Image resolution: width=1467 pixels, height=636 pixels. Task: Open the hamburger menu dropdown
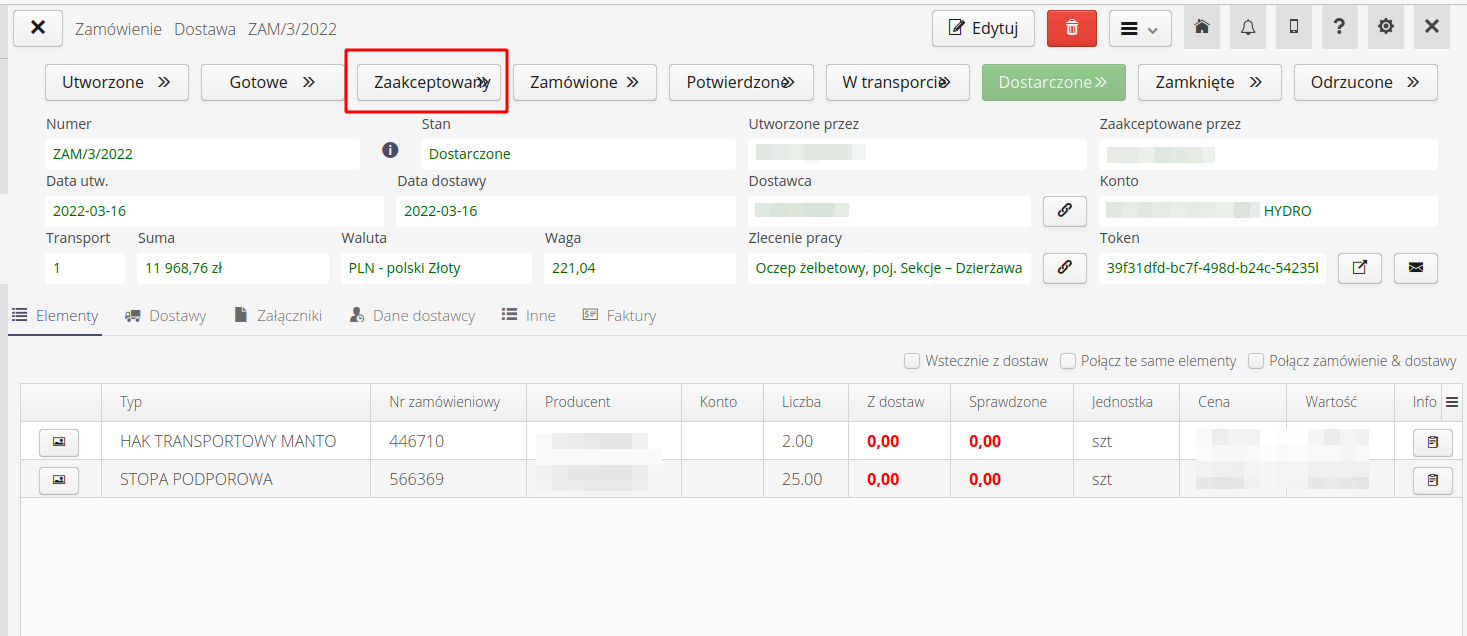click(1139, 28)
